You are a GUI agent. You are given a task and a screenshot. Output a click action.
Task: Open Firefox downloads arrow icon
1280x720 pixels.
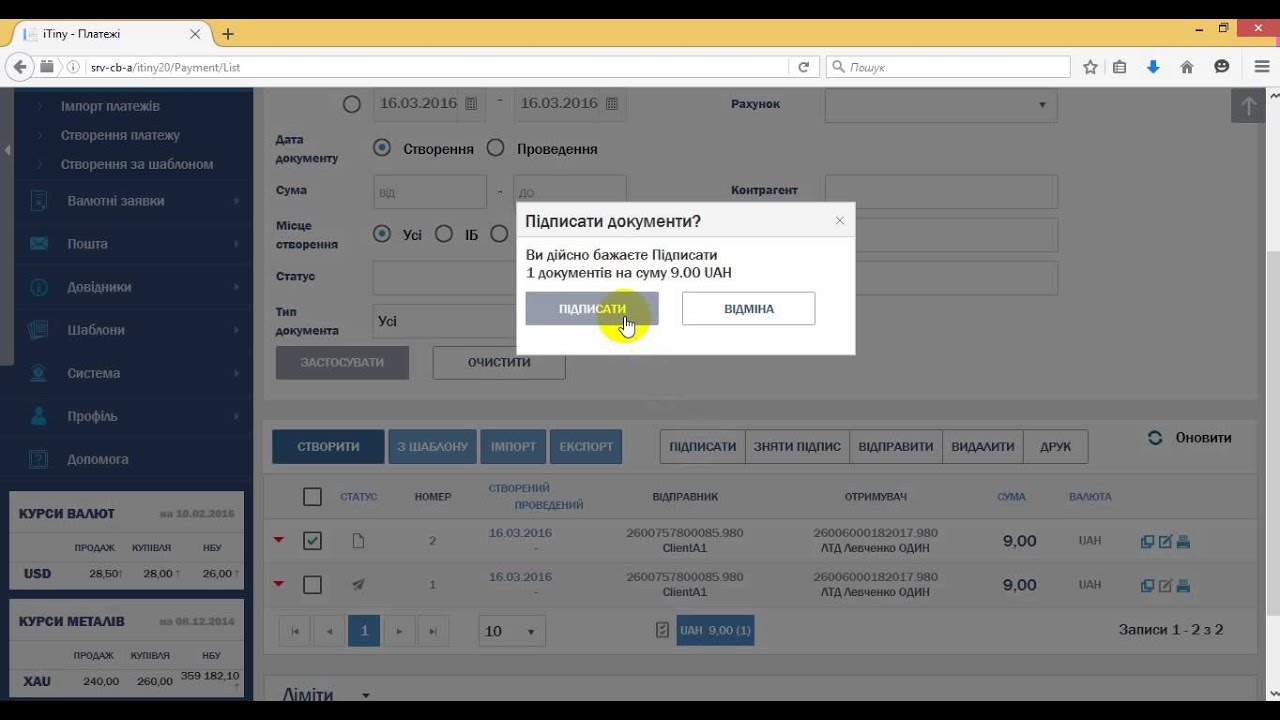click(x=1153, y=67)
